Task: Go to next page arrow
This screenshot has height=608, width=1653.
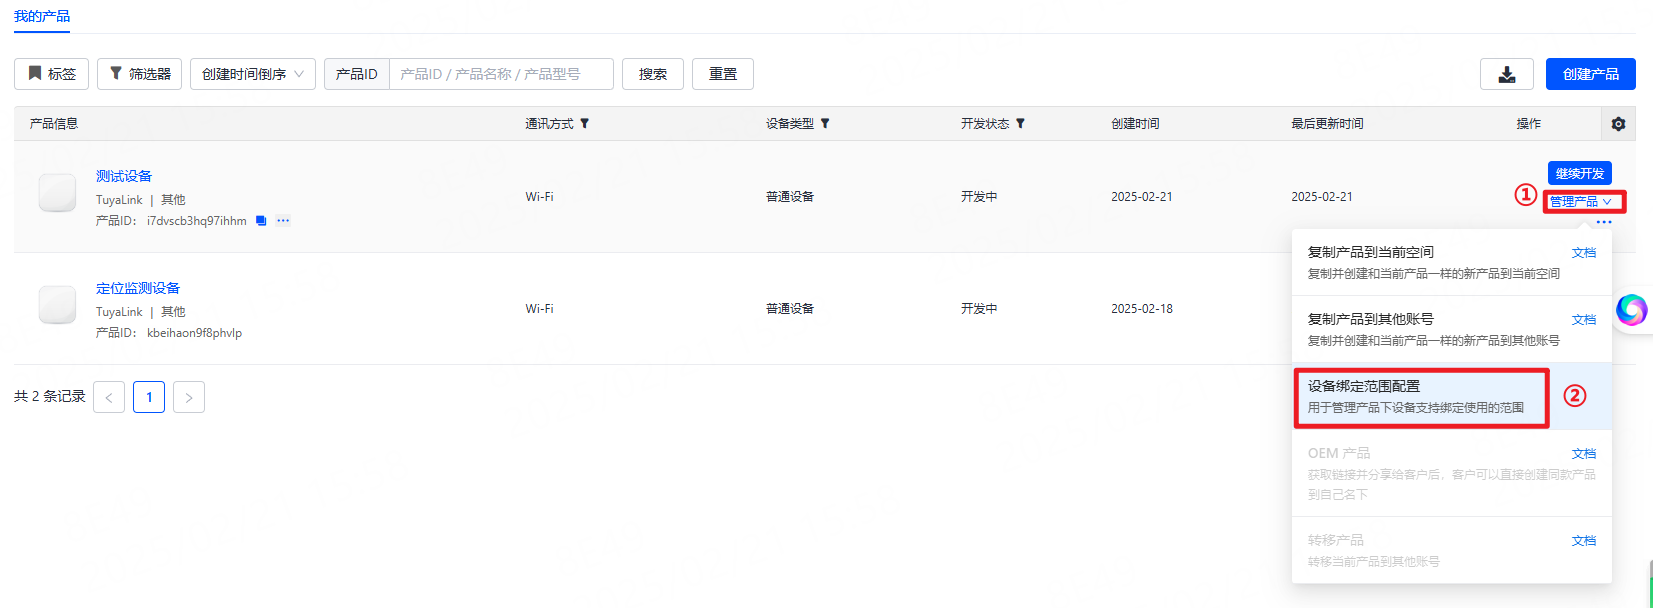Action: 189,397
